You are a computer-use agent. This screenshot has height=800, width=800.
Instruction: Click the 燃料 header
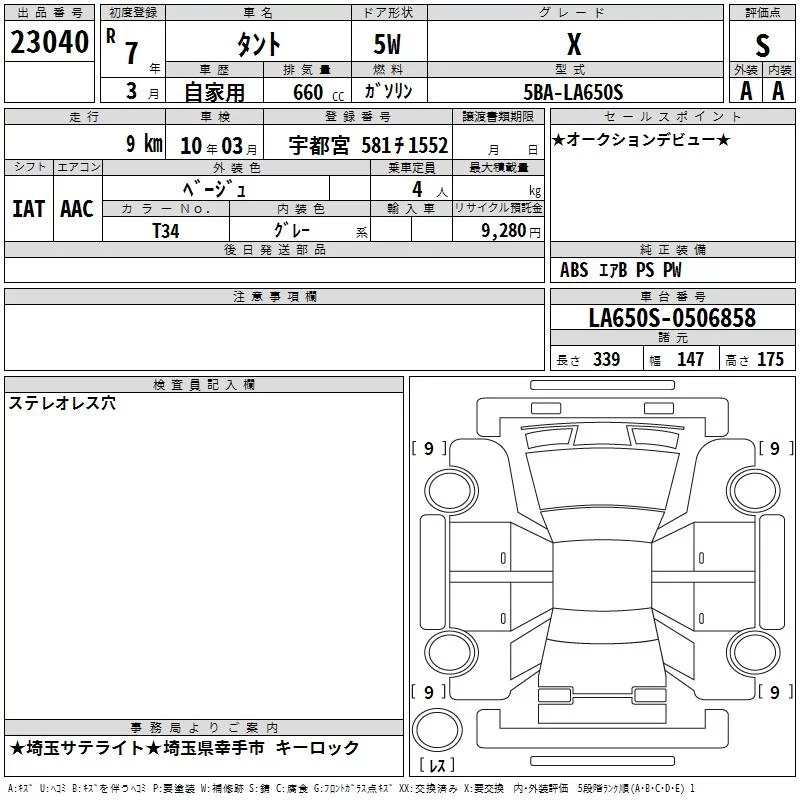click(x=389, y=69)
